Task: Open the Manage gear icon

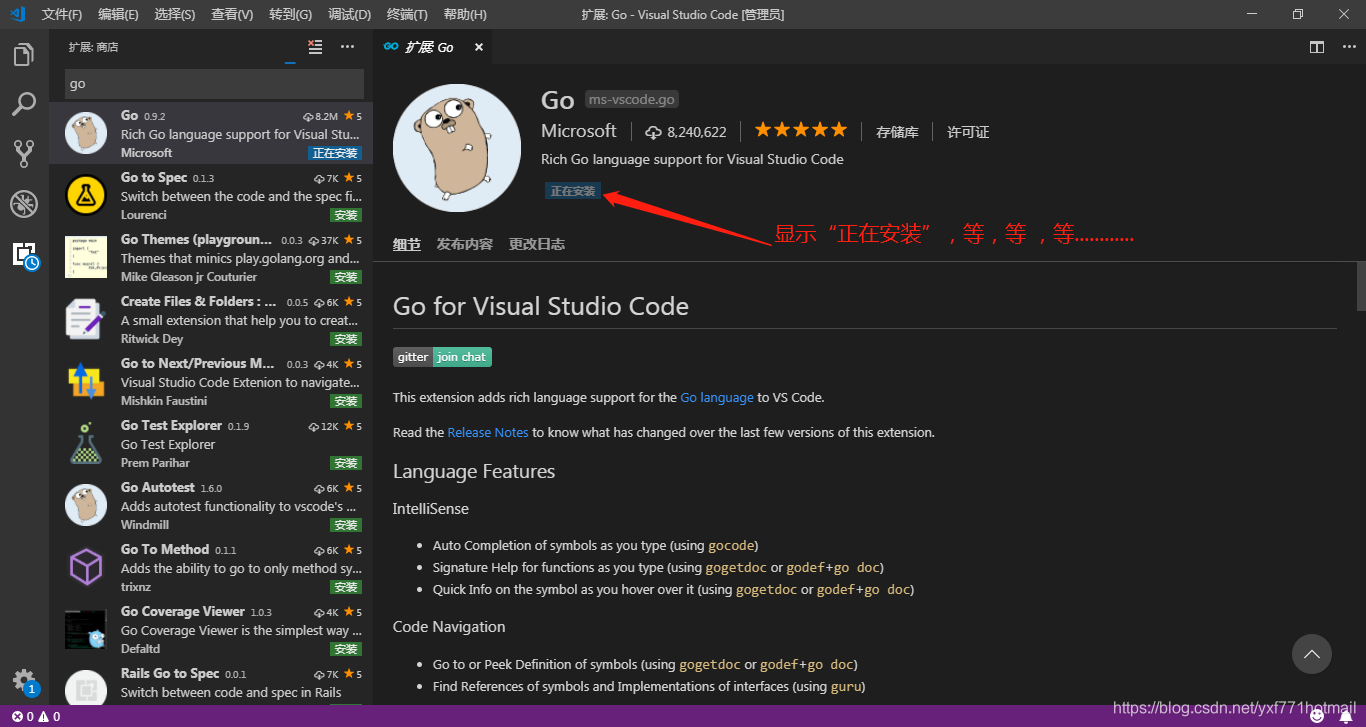Action: (x=24, y=681)
